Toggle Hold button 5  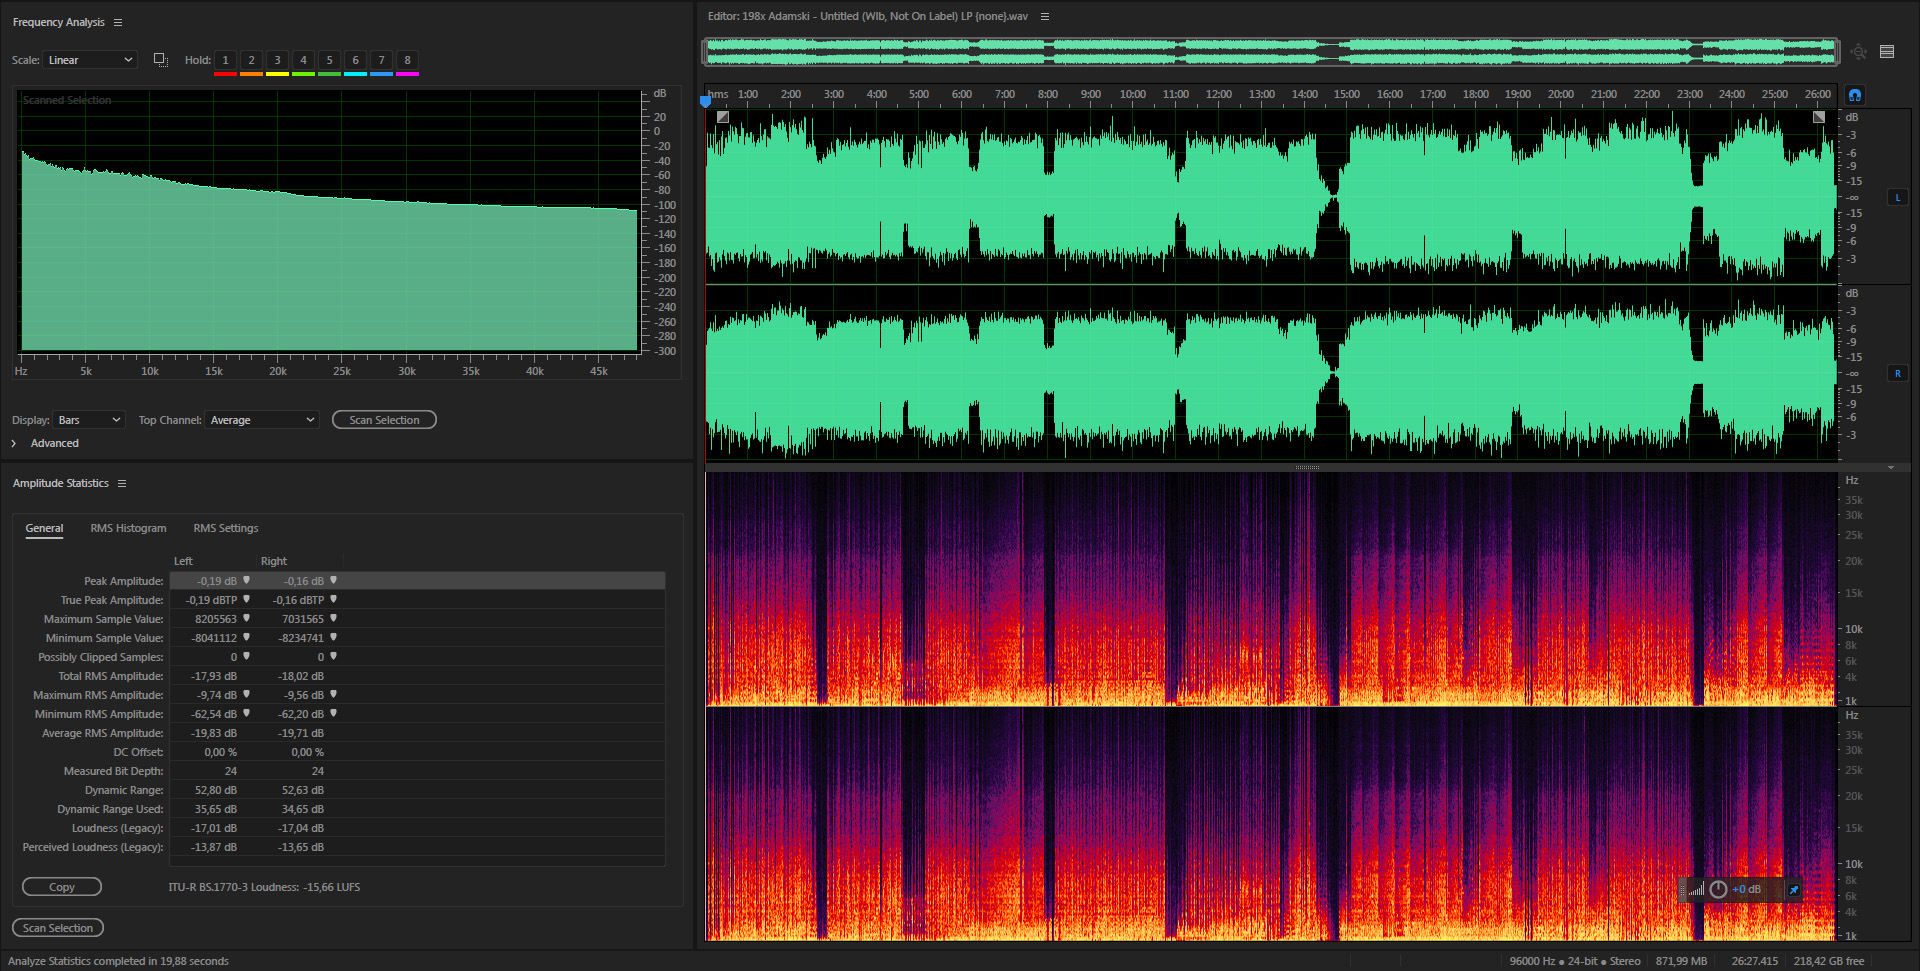pos(329,60)
